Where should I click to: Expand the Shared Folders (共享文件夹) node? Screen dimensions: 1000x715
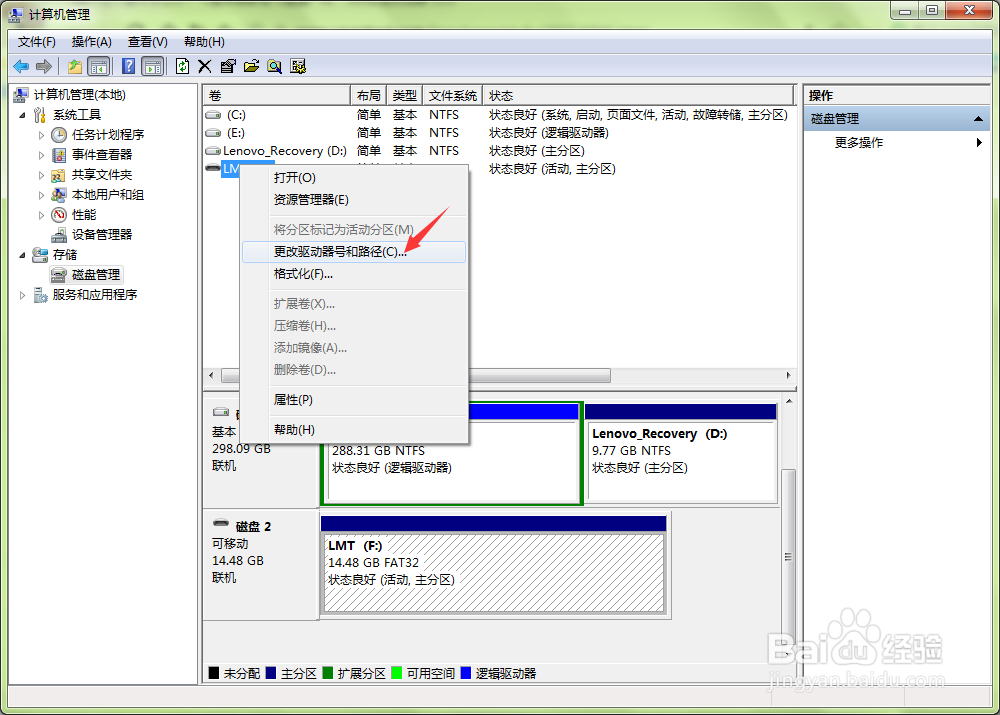[41, 175]
